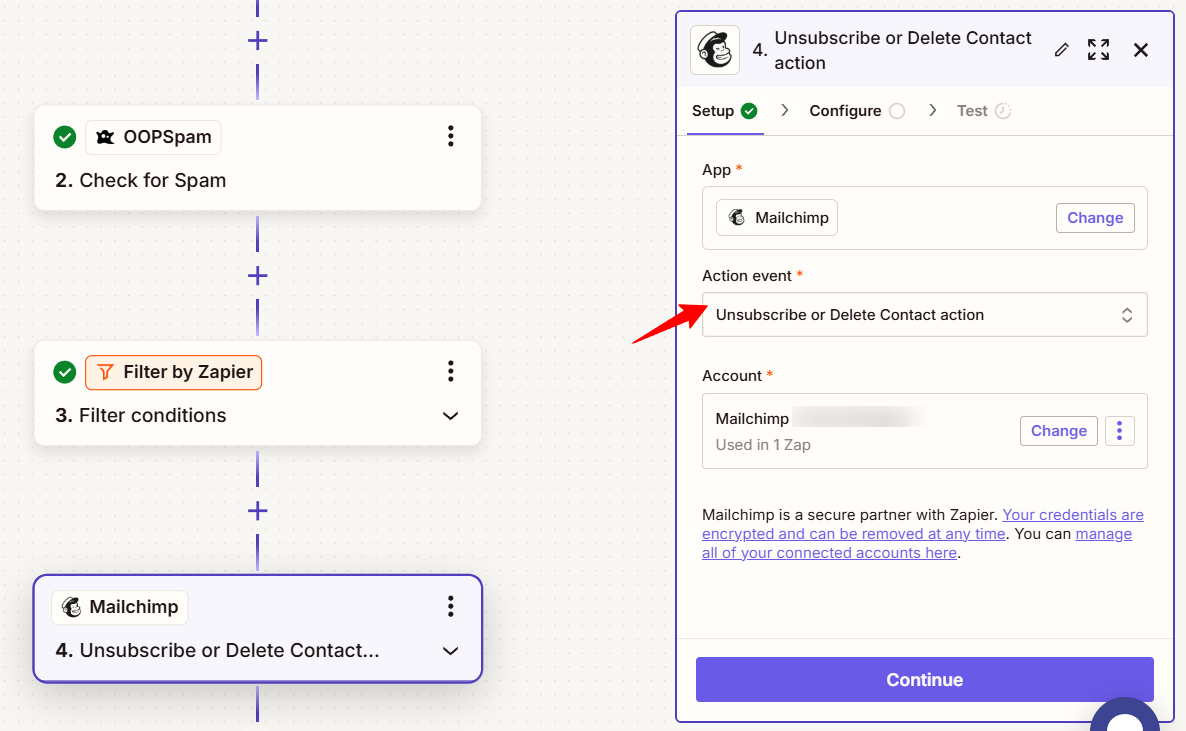Click the Continue button
Image resolution: width=1186 pixels, height=731 pixels.
[x=924, y=680]
